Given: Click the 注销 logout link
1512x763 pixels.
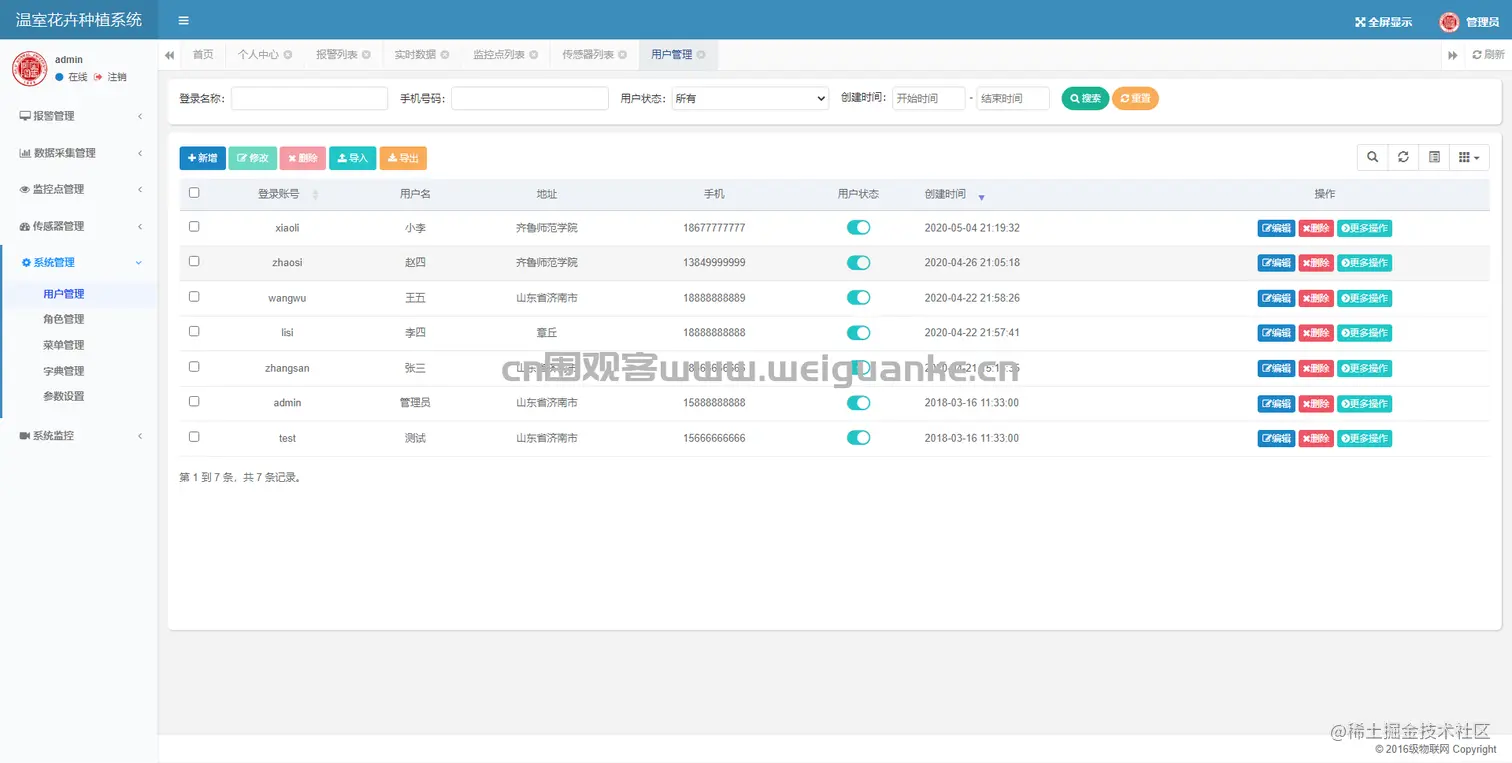Looking at the screenshot, I should 111,77.
